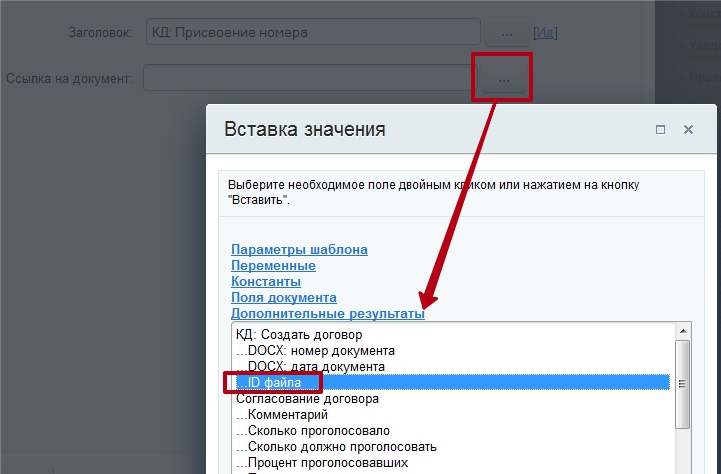This screenshot has width=721, height=474.
Task: Open the Константы section
Action: coord(266,281)
